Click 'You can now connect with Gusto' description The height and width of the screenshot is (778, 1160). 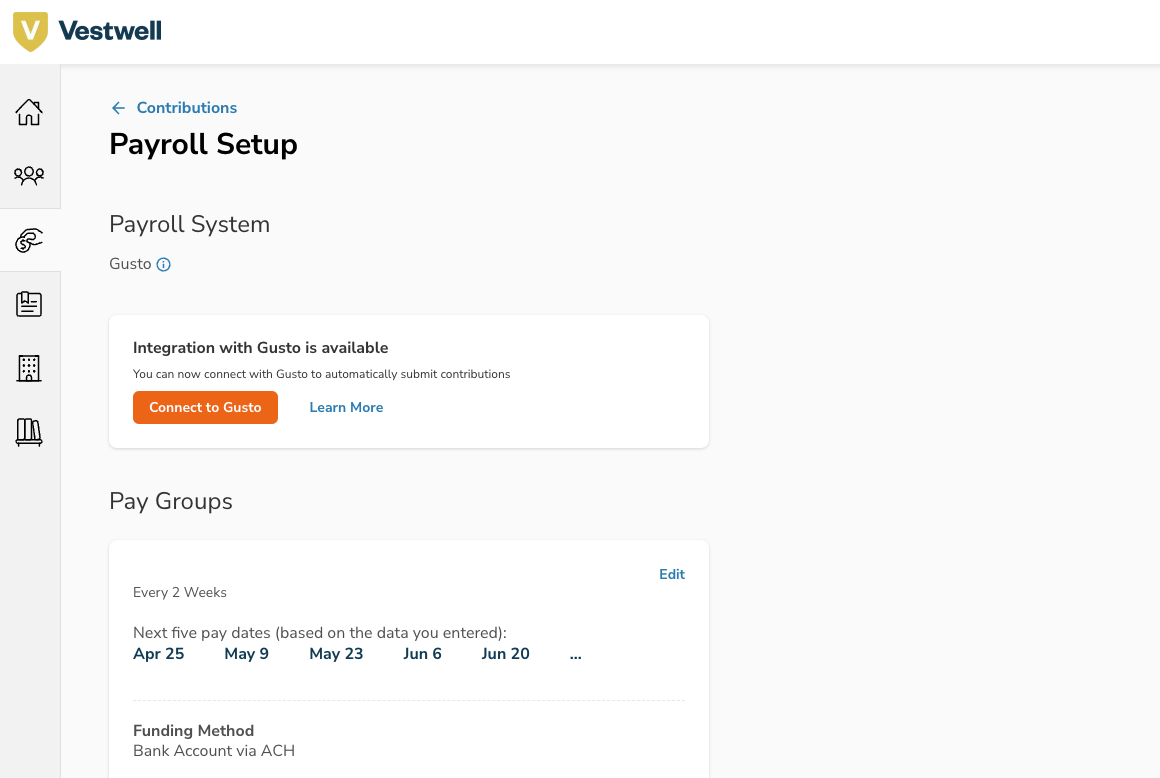[x=322, y=374]
